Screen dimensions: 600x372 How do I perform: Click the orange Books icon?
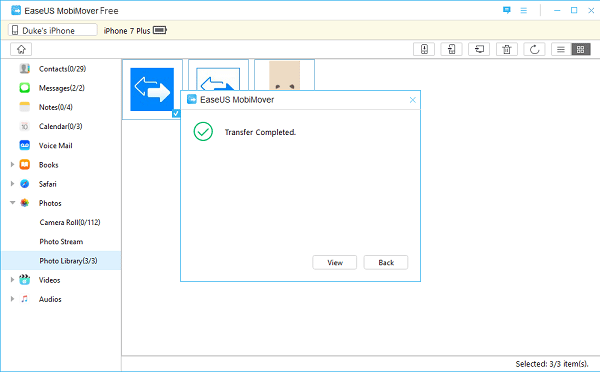[24, 165]
